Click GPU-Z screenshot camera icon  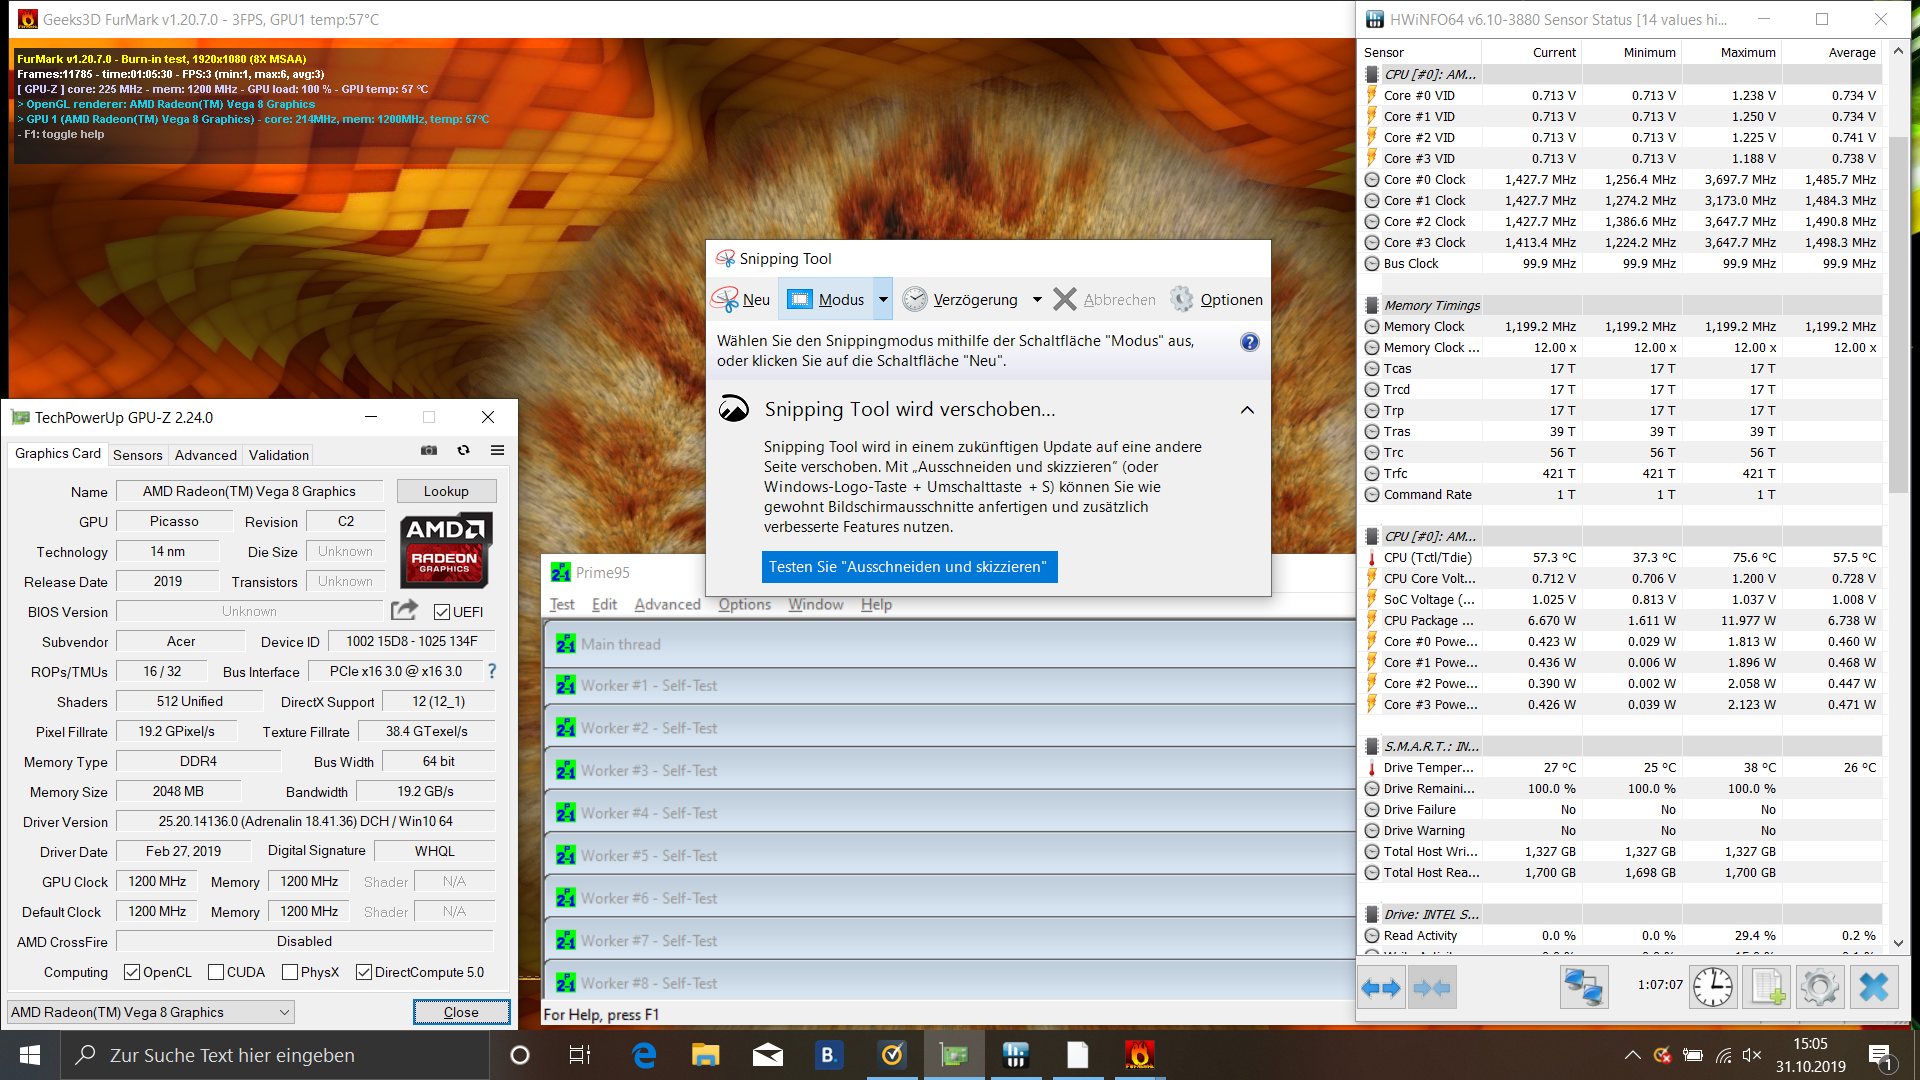429,450
